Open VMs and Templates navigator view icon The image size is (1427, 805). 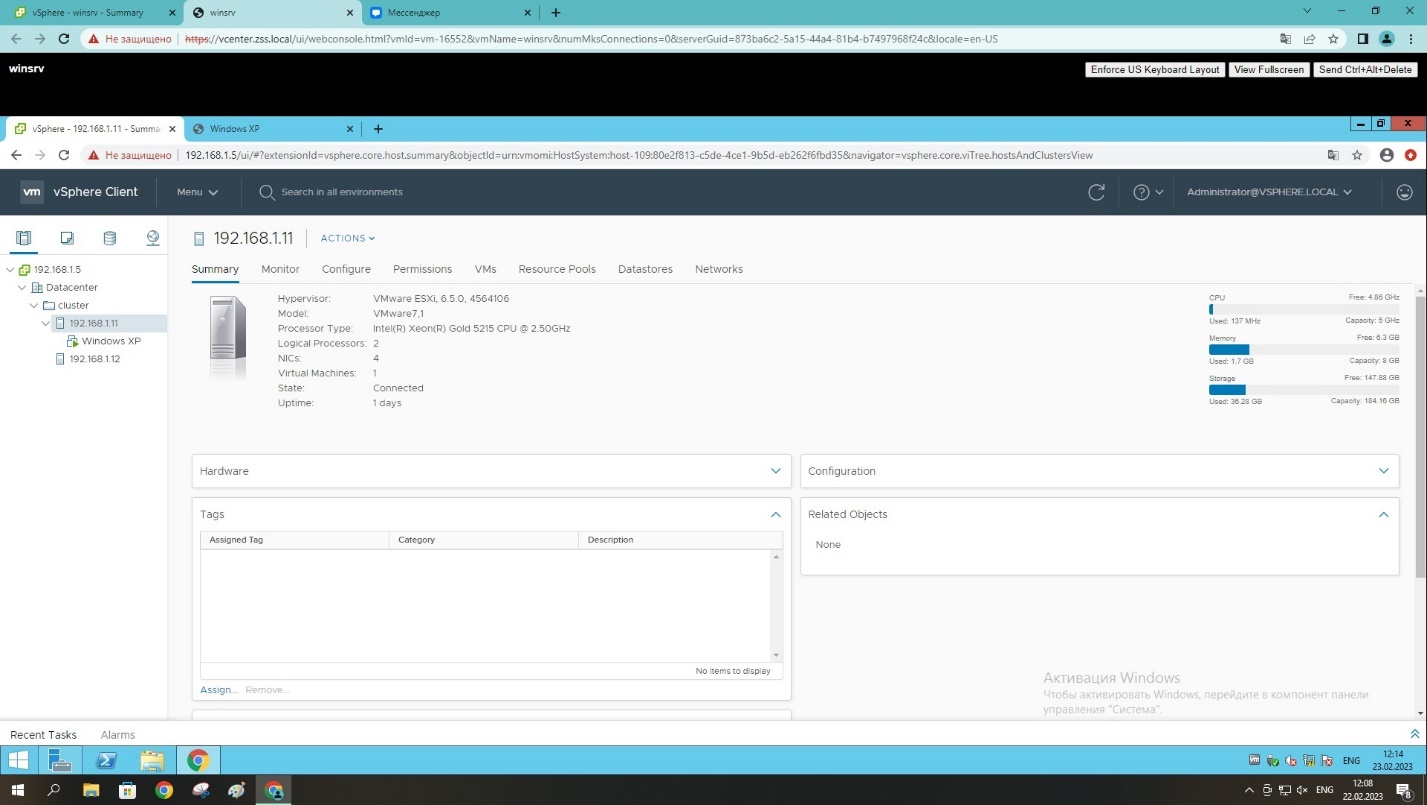67,238
